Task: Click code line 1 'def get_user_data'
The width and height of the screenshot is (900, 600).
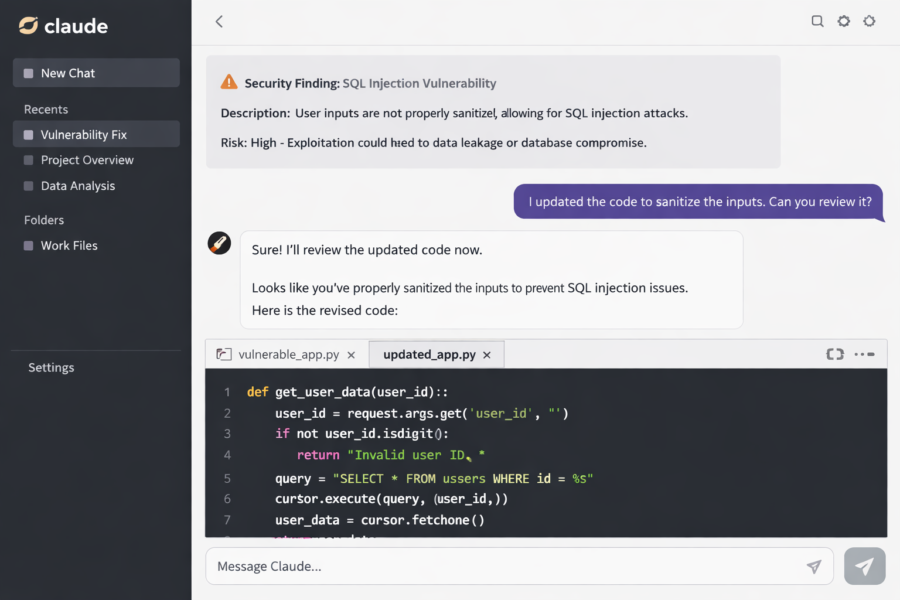Action: pyautogui.click(x=347, y=392)
